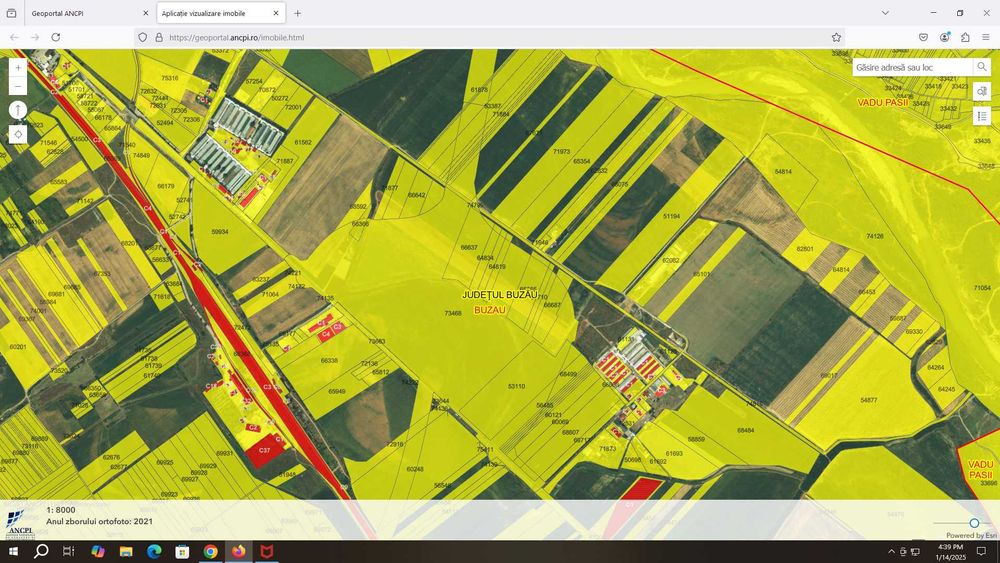Open the Firefox hamburger menu
The image size is (1000, 563).
[x=986, y=37]
